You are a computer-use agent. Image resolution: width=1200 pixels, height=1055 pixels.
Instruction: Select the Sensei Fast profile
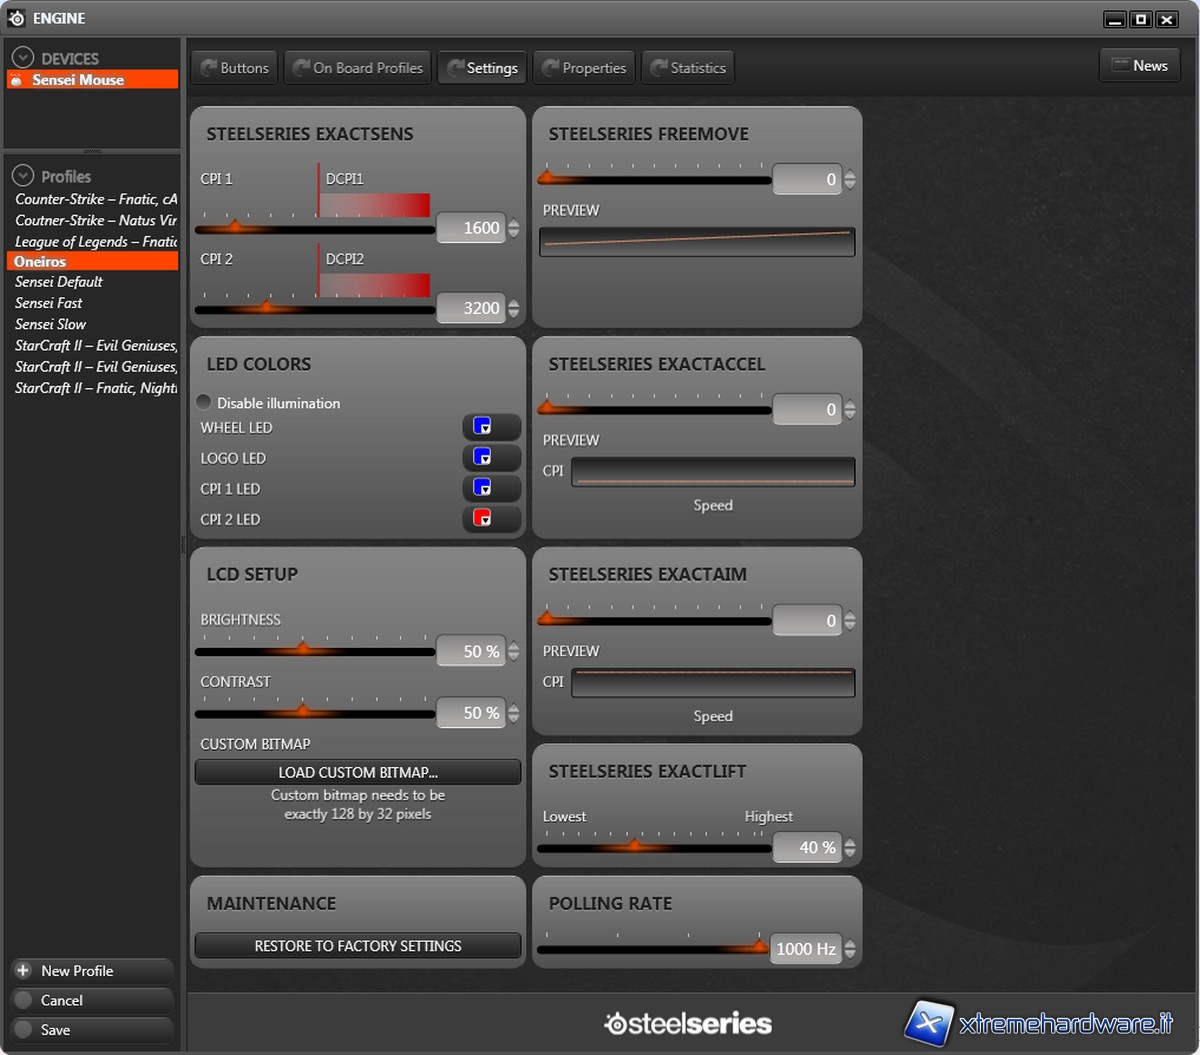pyautogui.click(x=49, y=303)
